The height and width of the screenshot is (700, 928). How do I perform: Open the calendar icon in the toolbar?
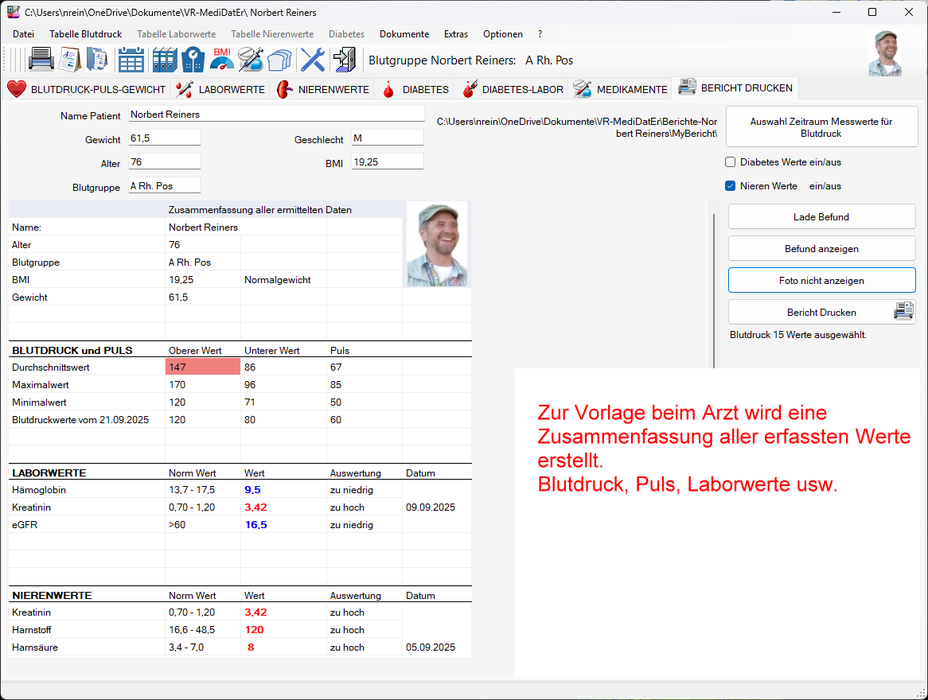click(x=131, y=60)
